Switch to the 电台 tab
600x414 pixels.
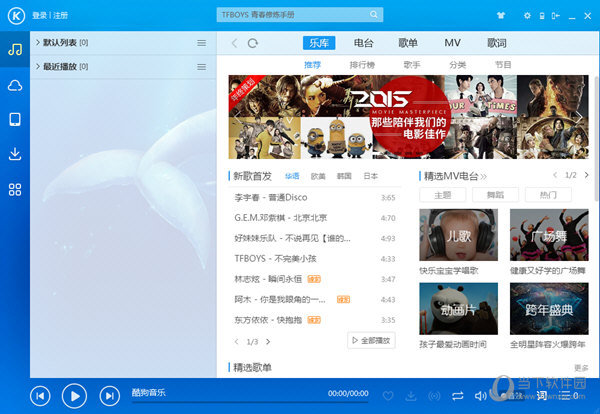pos(364,43)
